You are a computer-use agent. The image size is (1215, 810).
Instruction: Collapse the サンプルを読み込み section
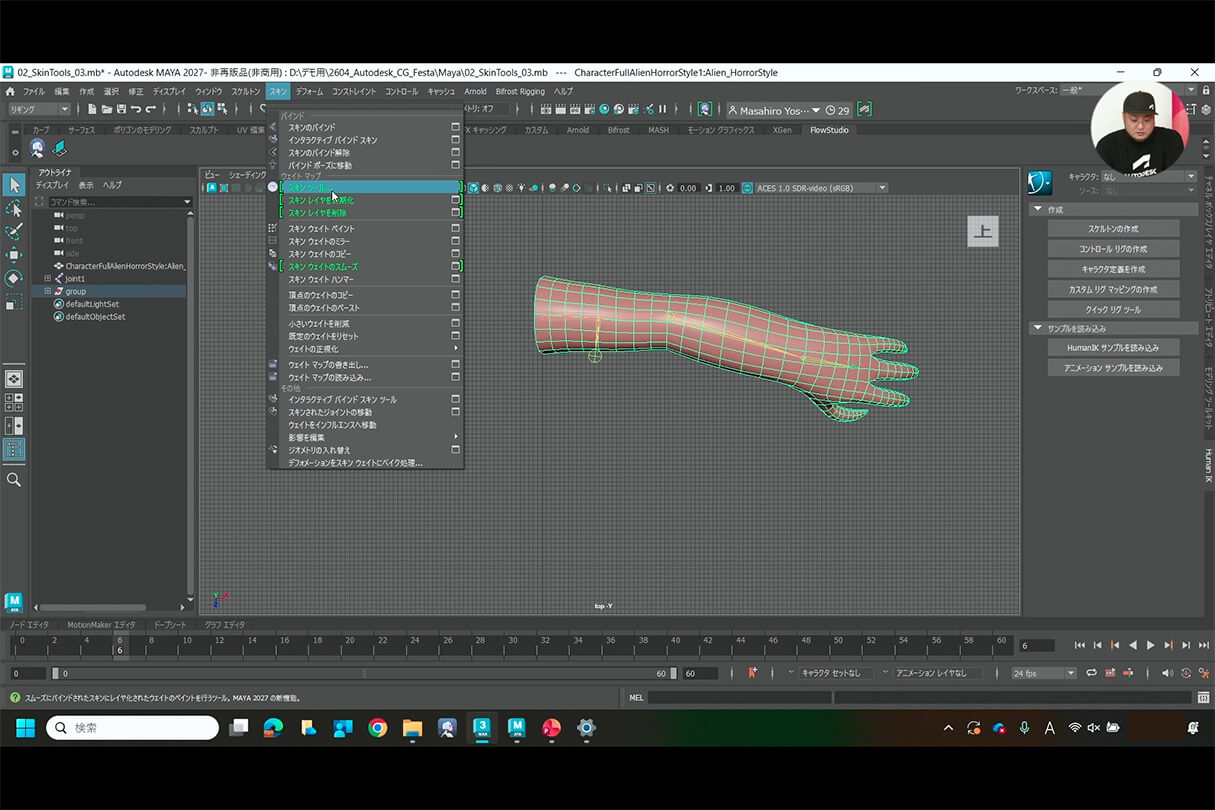[x=1036, y=328]
